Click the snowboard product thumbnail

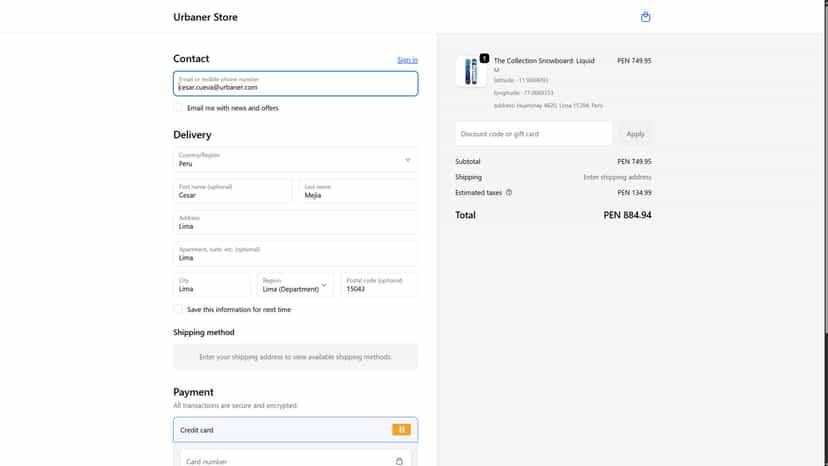[x=471, y=71]
